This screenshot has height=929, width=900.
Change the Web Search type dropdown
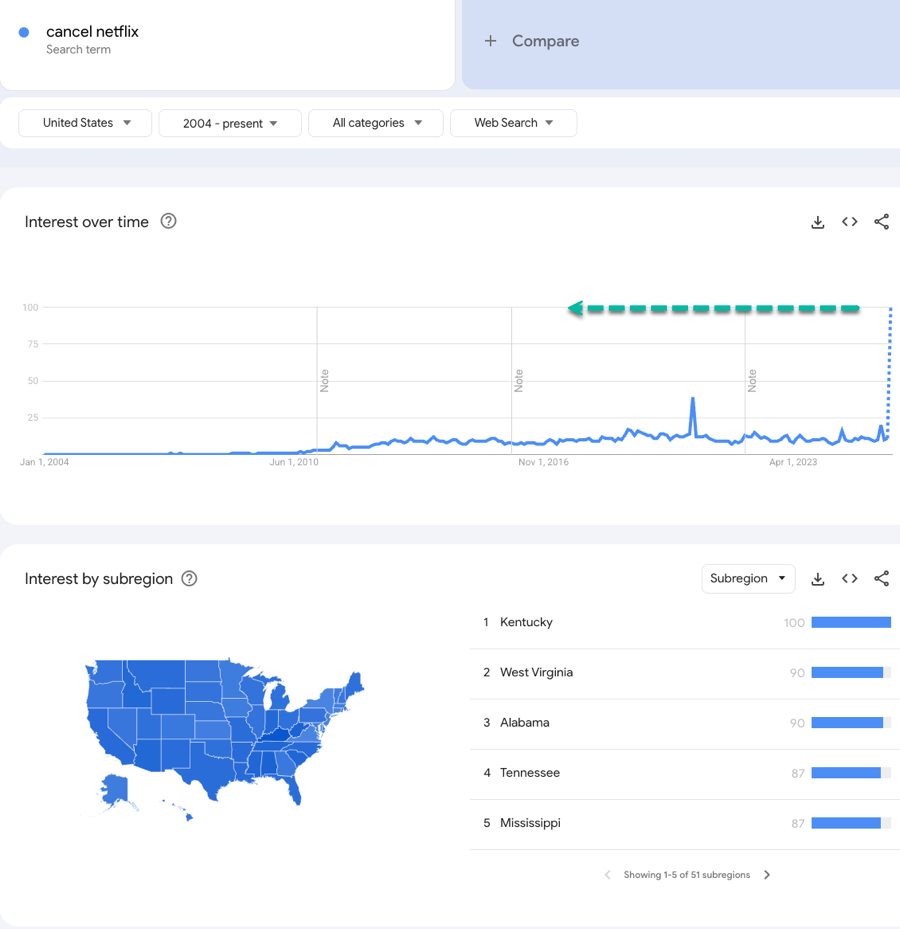pyautogui.click(x=513, y=123)
